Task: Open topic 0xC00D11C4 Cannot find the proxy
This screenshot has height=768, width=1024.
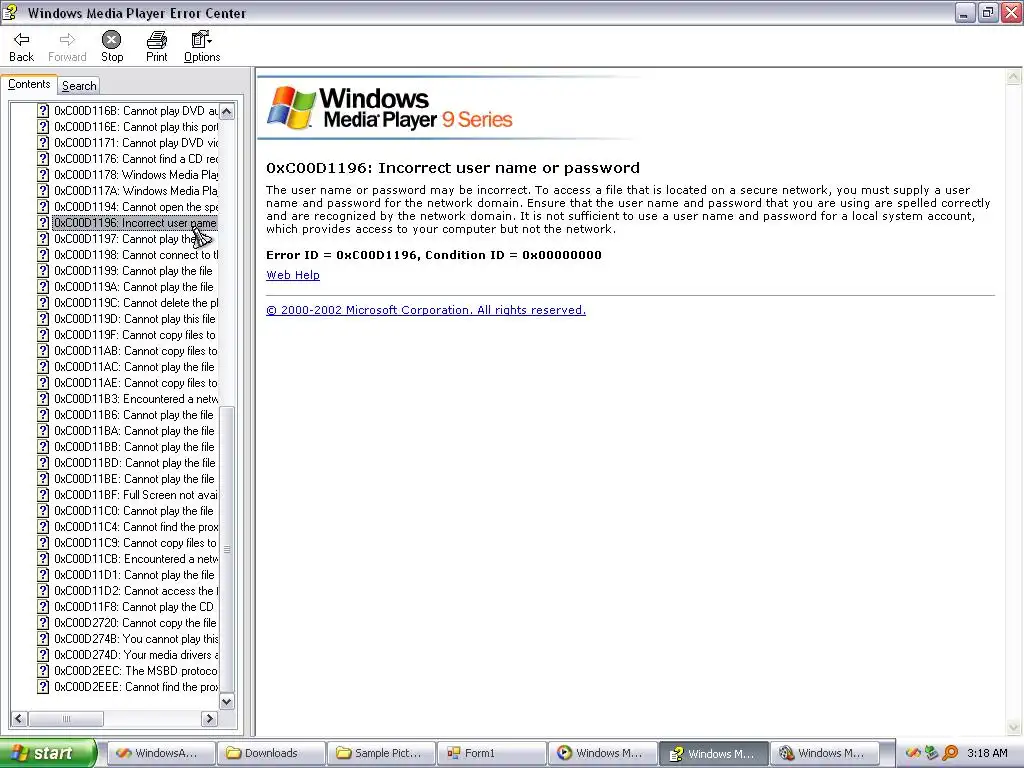Action: (136, 527)
